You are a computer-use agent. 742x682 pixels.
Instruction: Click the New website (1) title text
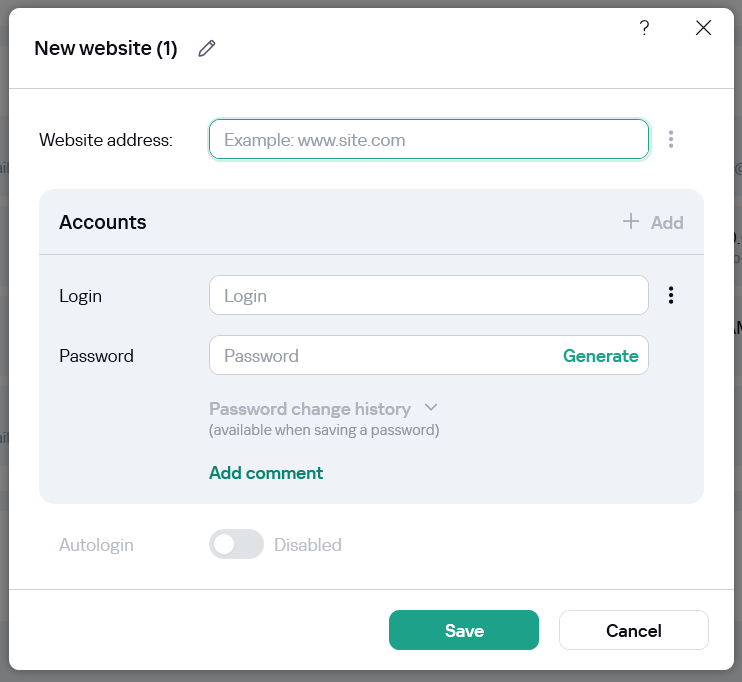click(106, 48)
